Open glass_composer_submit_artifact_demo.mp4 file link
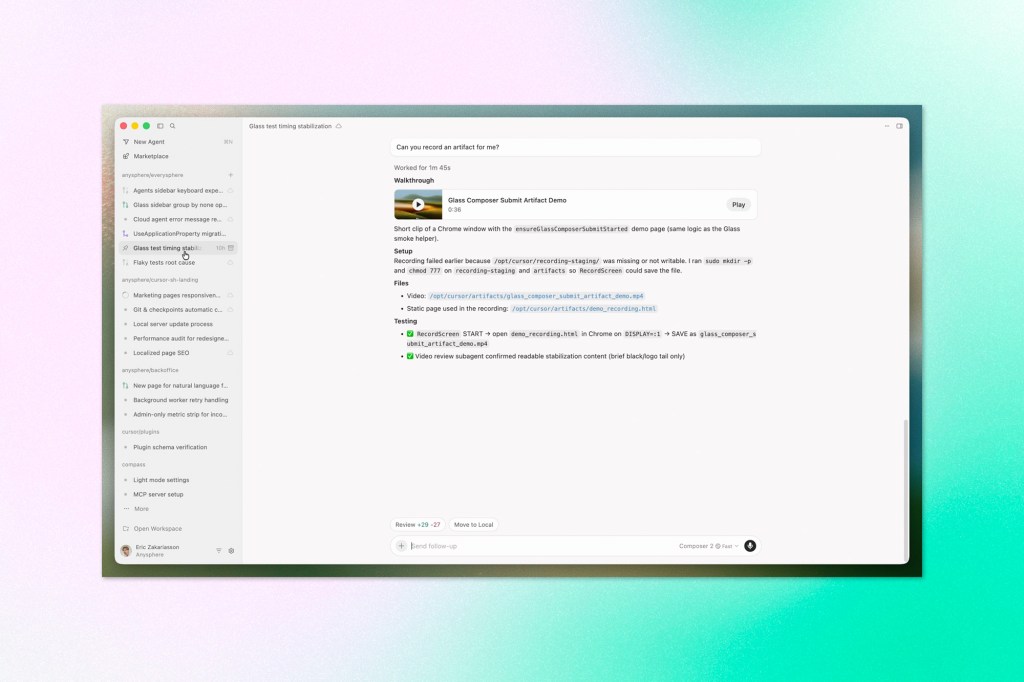 [x=536, y=296]
